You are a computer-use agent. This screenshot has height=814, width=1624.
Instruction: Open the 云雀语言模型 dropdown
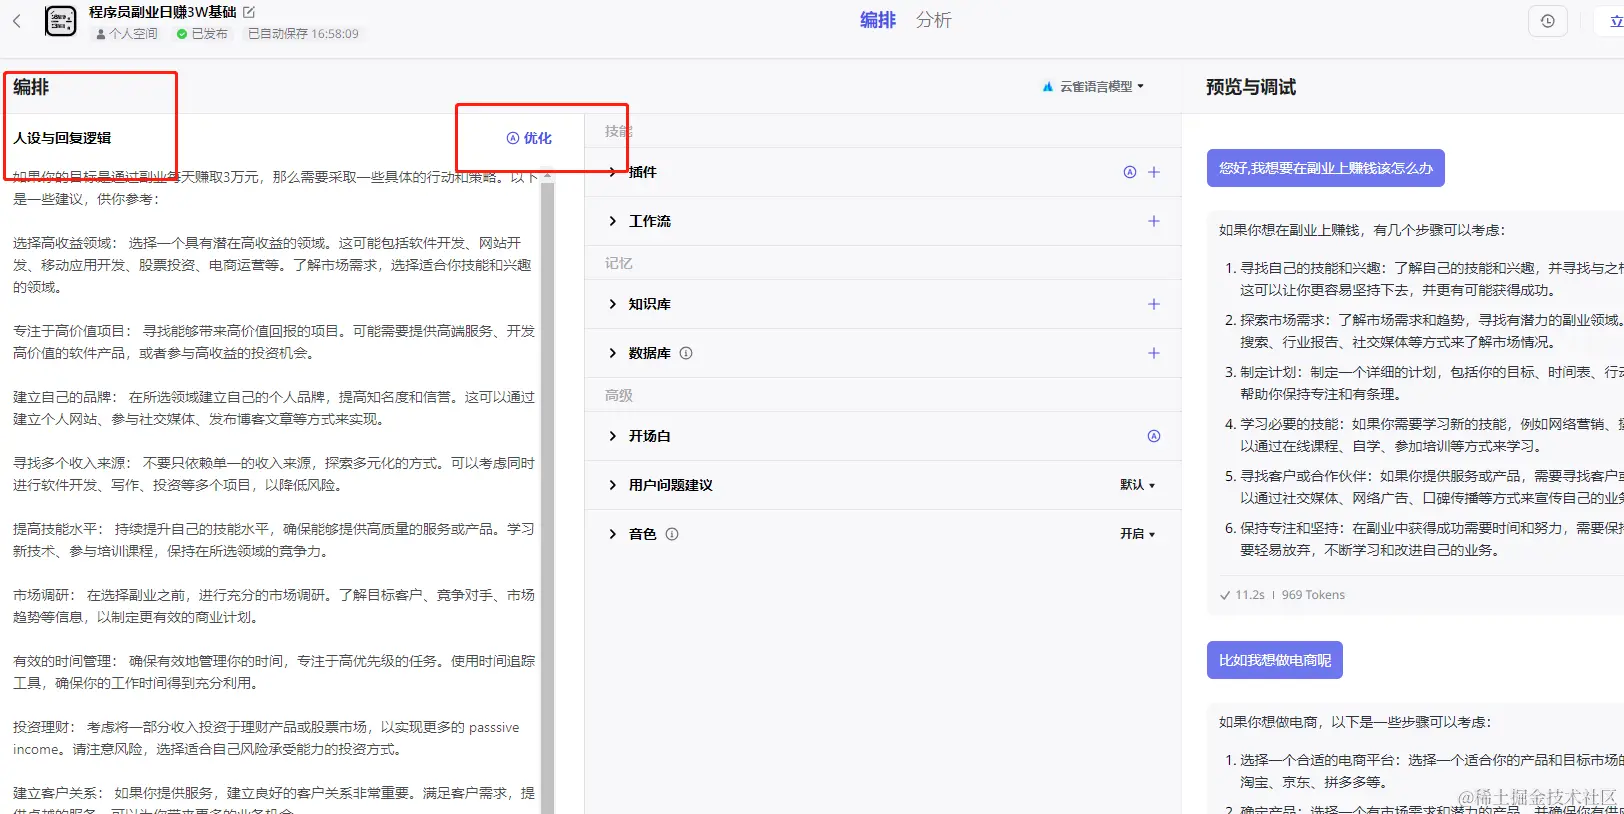tap(1093, 87)
